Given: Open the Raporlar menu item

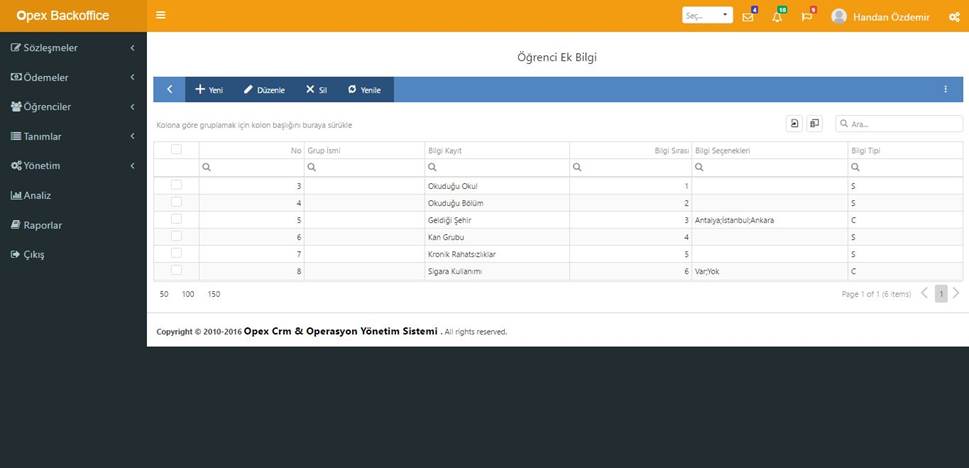Looking at the screenshot, I should click(74, 225).
